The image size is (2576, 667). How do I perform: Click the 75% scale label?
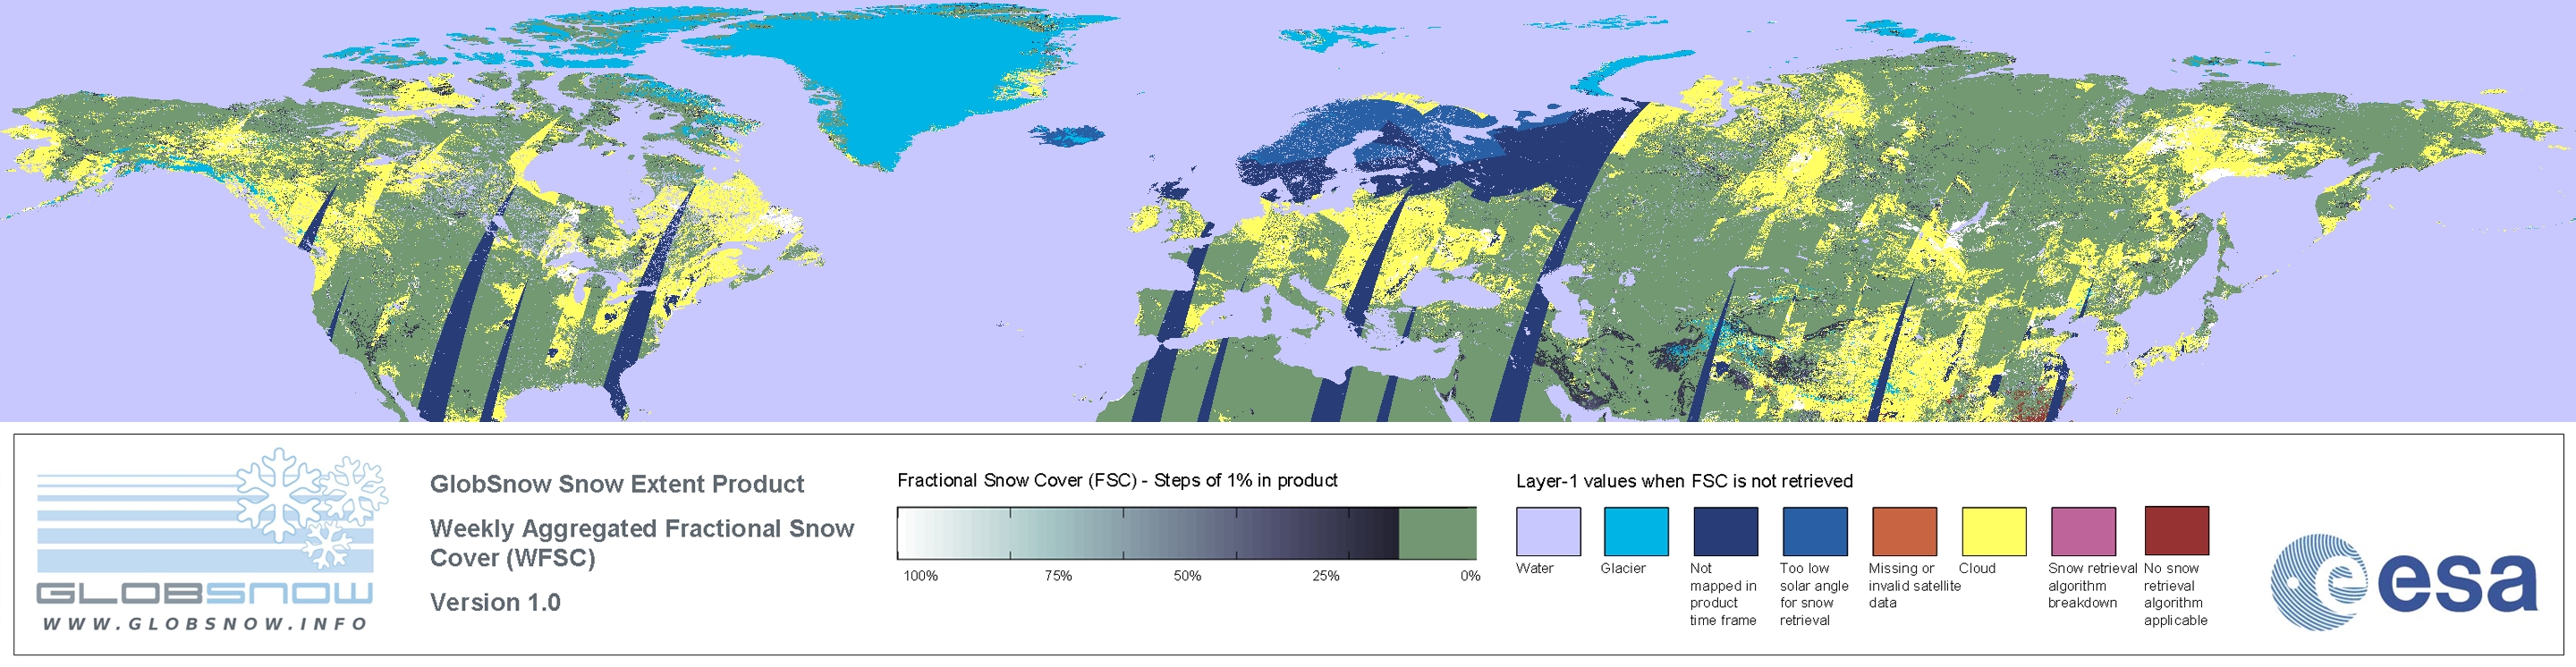1058,576
